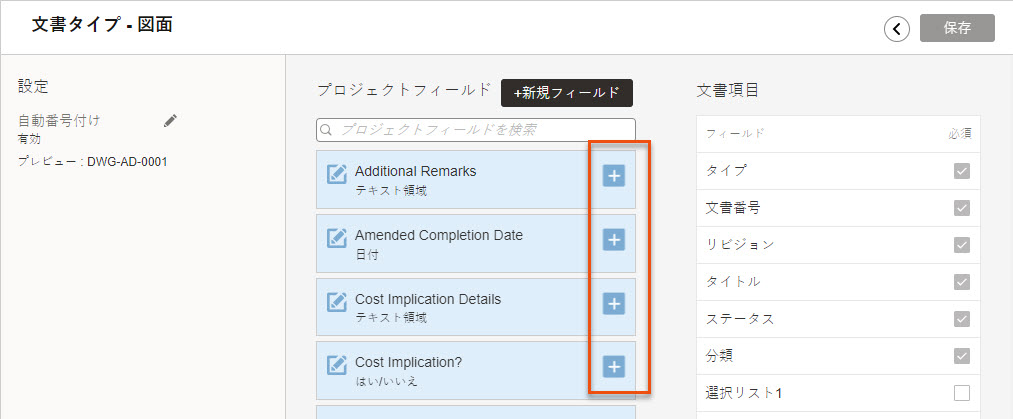Focus the プロジェクトフィールドを検索 search box
This screenshot has height=419, width=1013.
click(x=476, y=130)
